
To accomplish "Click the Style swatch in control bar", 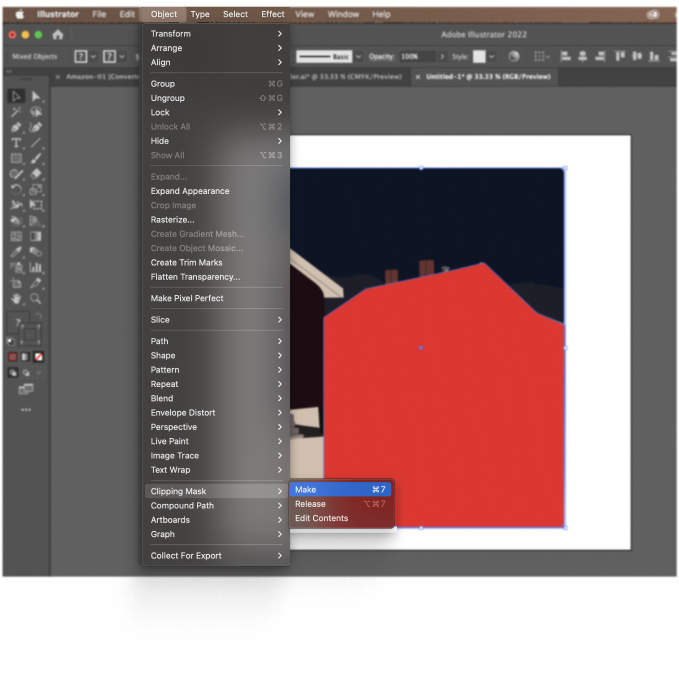I will click(479, 57).
